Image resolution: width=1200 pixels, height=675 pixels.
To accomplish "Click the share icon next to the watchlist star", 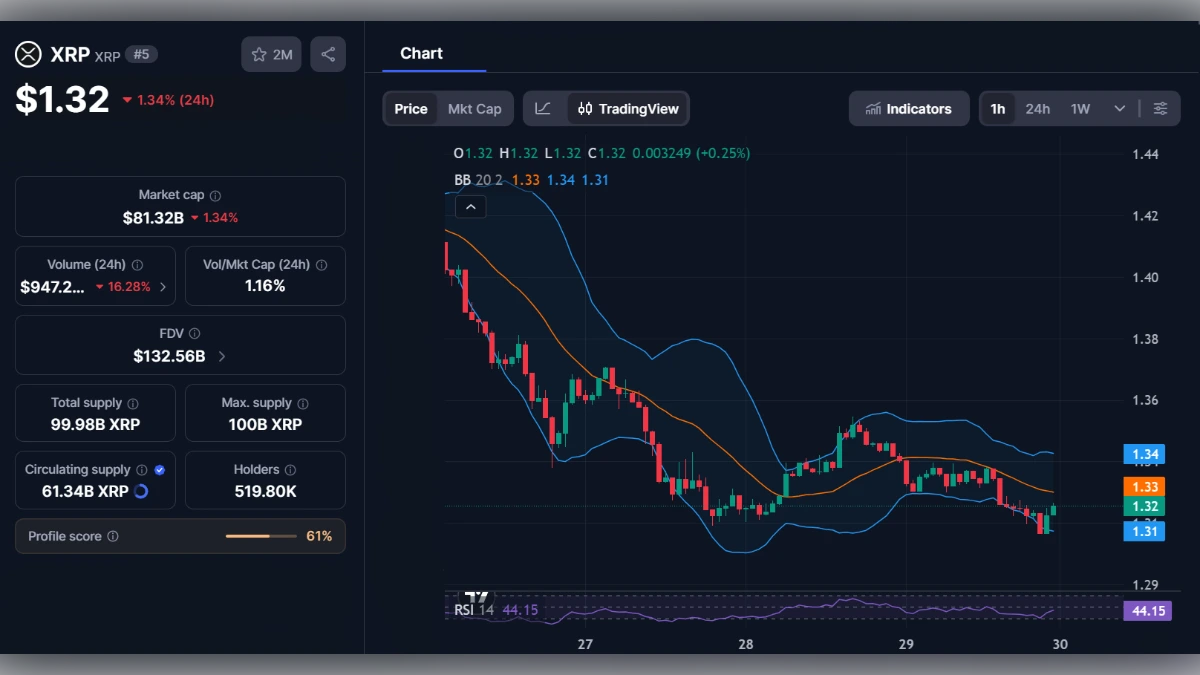I will click(x=328, y=54).
